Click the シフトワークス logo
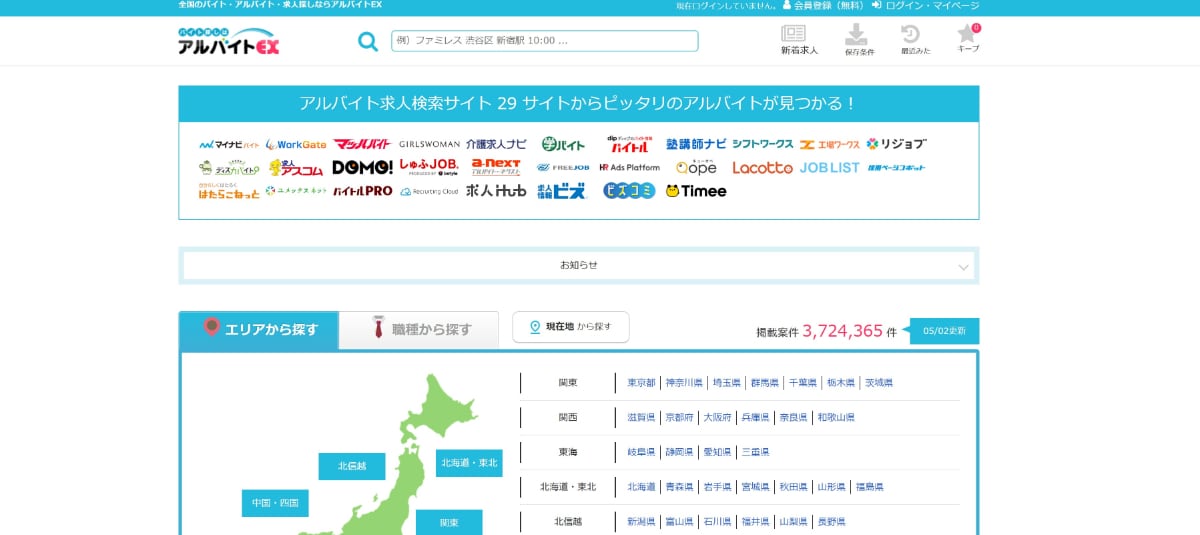This screenshot has height=535, width=1200. click(x=763, y=144)
